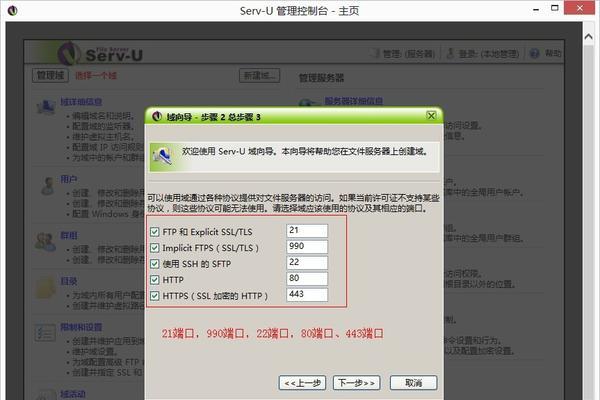
Task: Open 目录 link in background page
Action: pos(69,281)
